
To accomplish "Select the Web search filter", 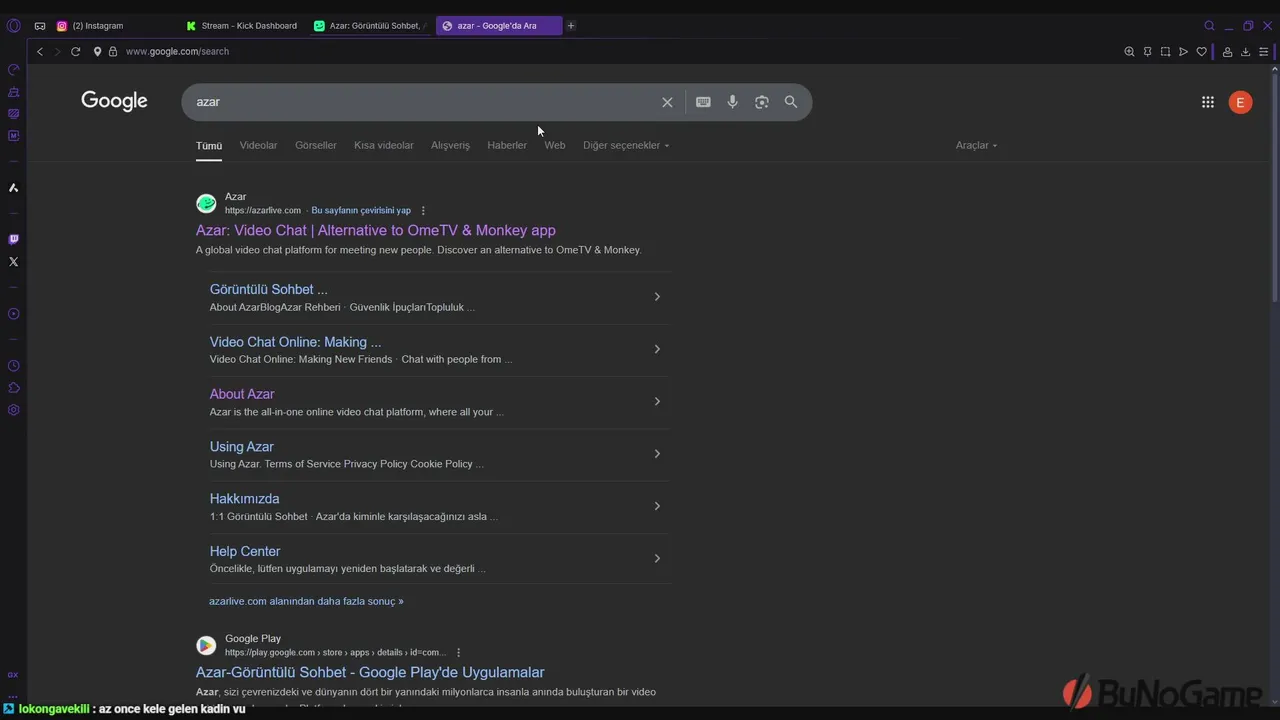I will coord(555,145).
